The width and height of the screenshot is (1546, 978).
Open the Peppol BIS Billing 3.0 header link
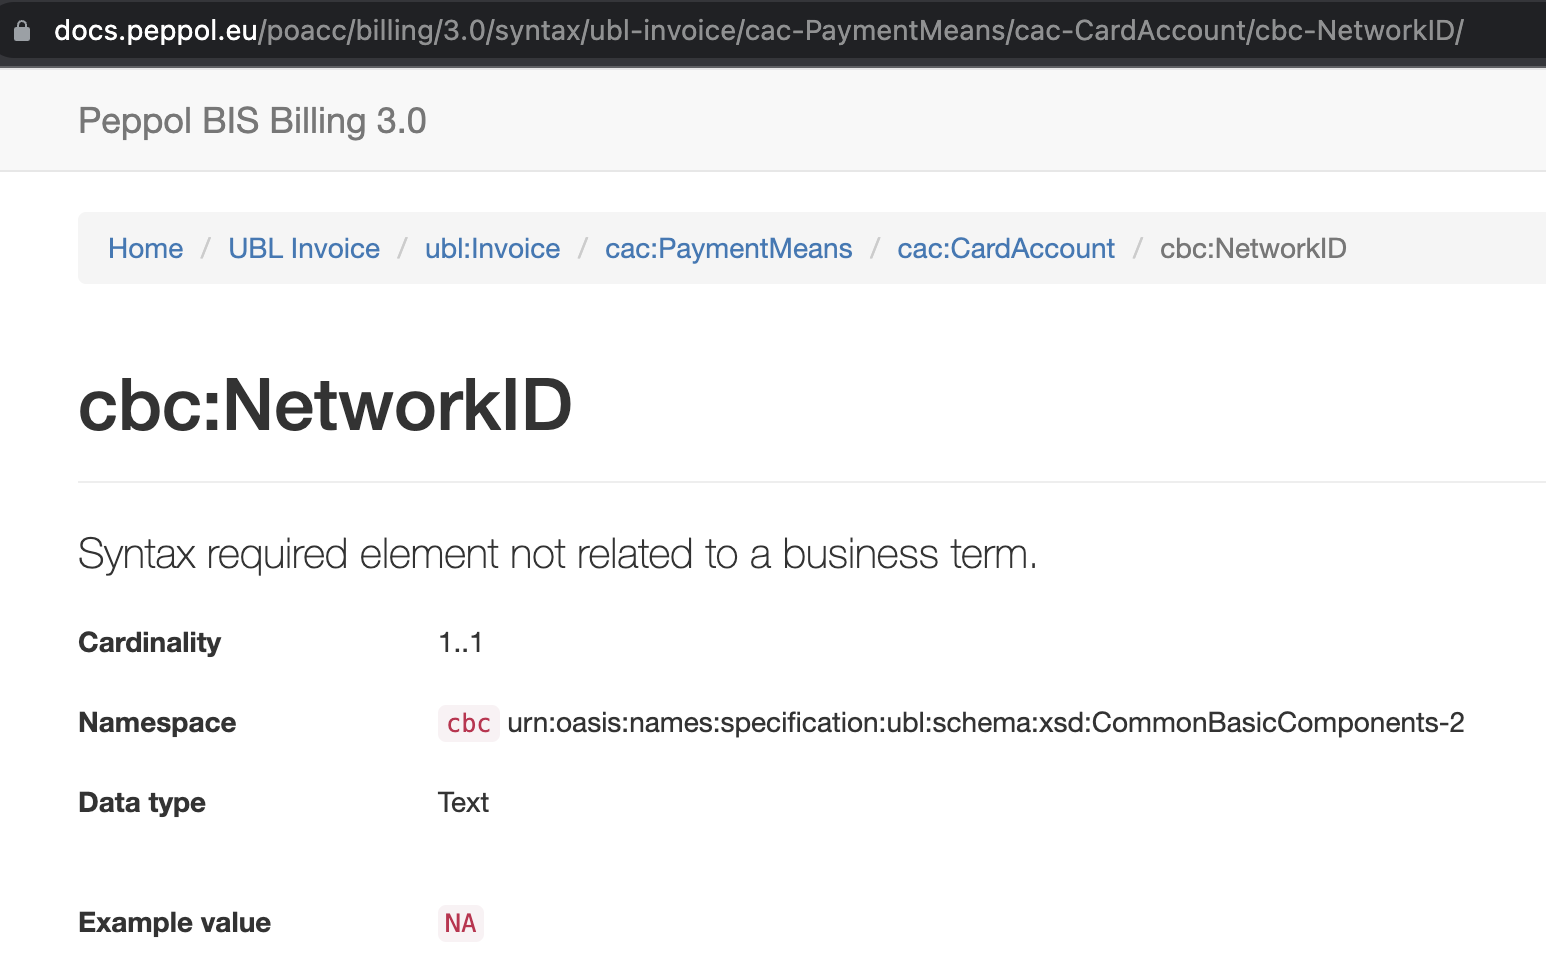point(252,121)
